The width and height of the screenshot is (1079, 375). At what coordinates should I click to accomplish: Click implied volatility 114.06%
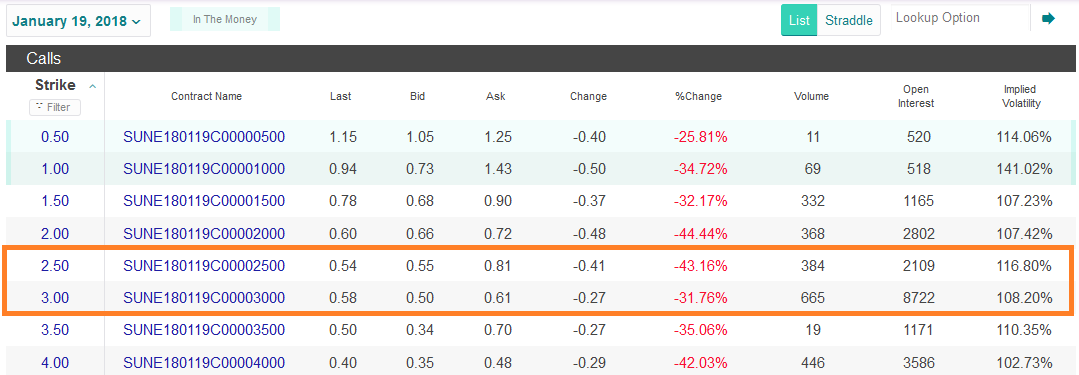(1024, 137)
